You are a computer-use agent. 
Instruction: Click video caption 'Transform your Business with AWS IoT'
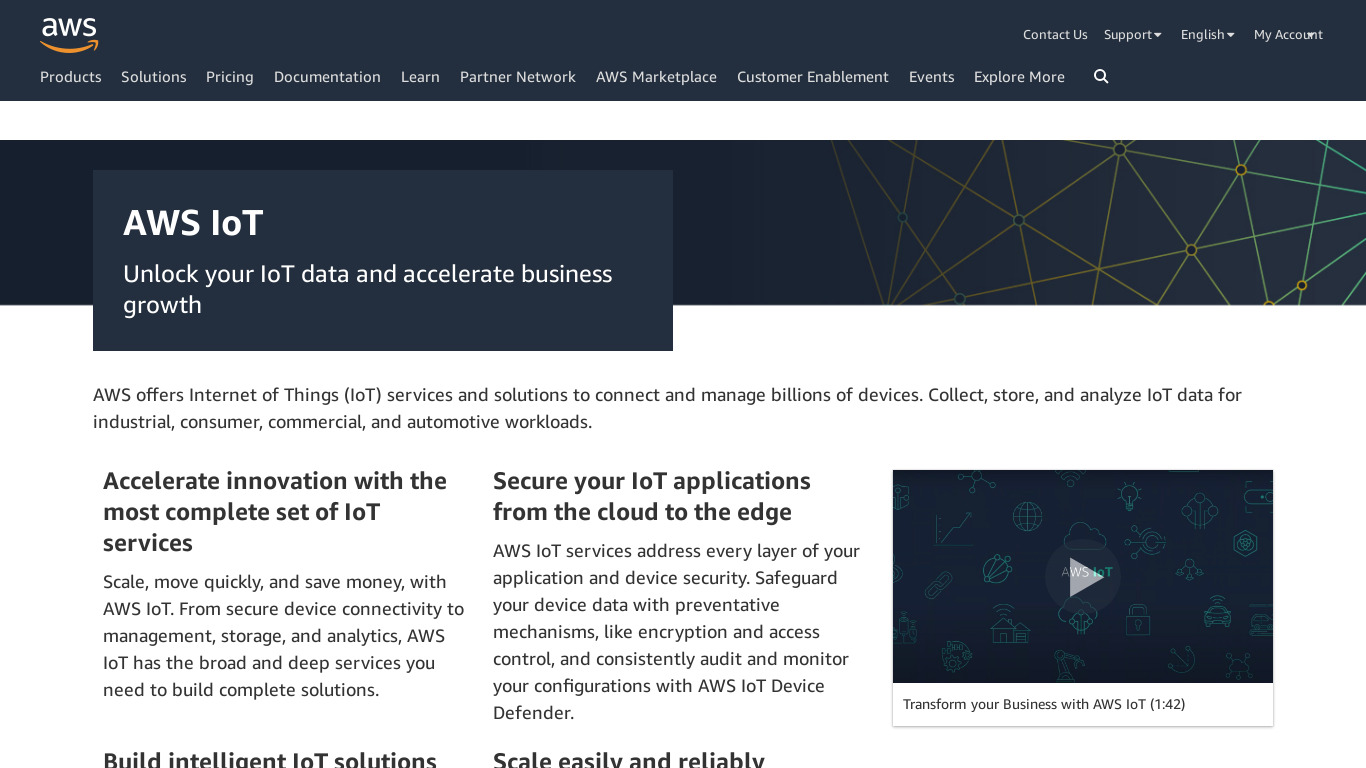[x=1044, y=704]
